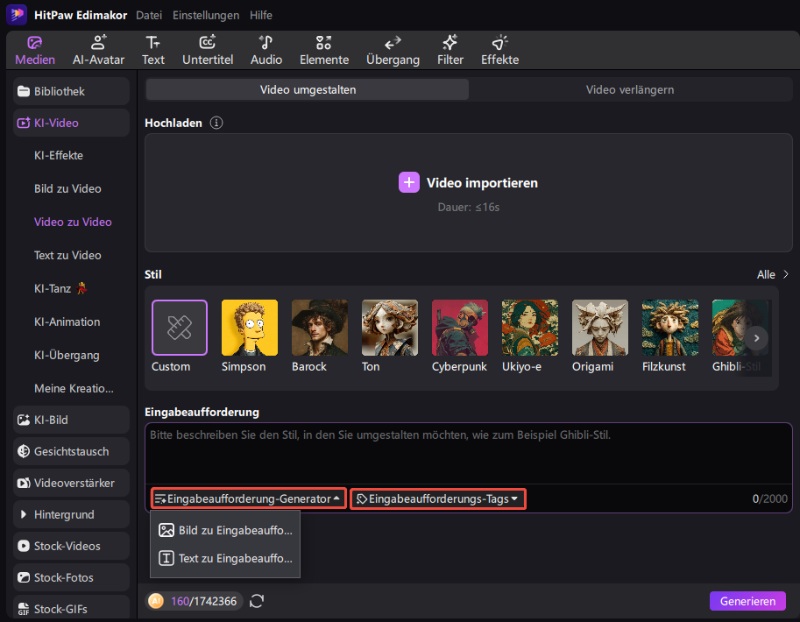Click the Video importieren button
The height and width of the screenshot is (622, 800).
[x=468, y=183]
